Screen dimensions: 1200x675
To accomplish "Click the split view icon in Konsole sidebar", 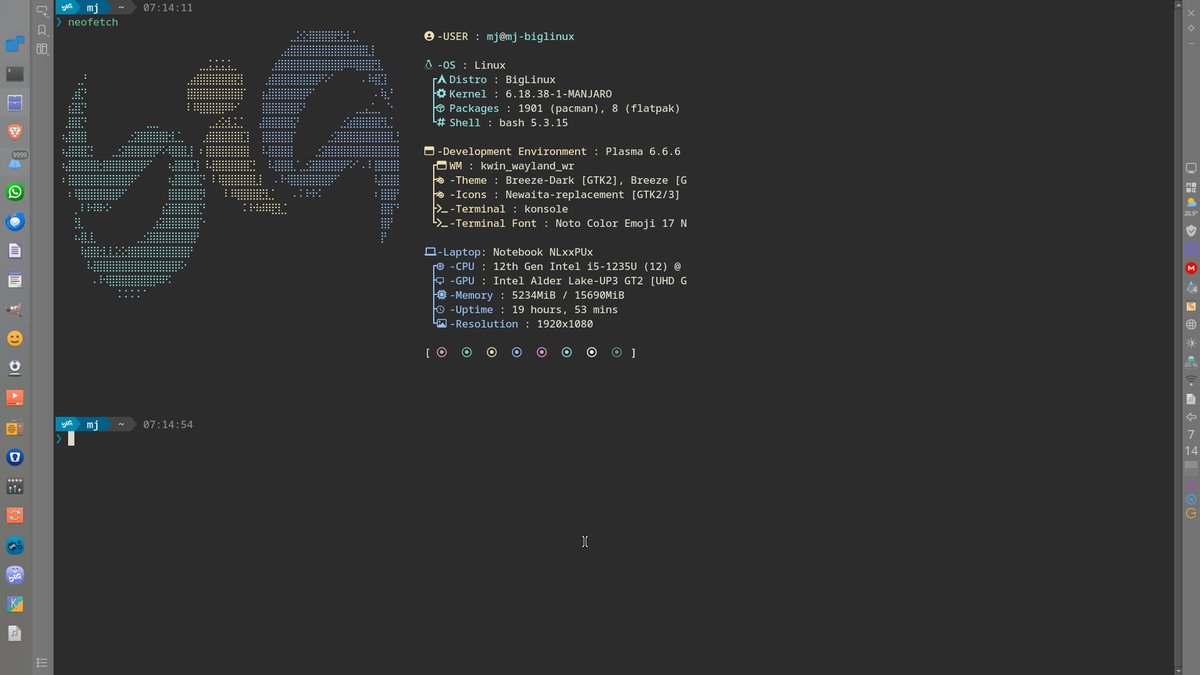I will [42, 48].
